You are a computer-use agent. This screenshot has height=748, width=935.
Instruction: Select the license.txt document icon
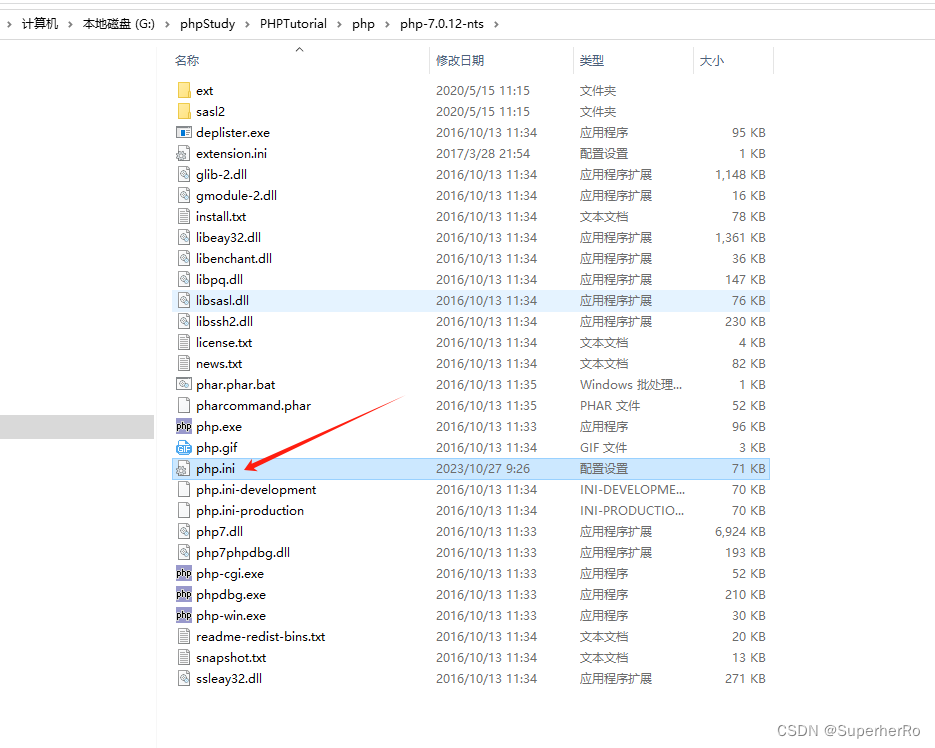pos(184,342)
